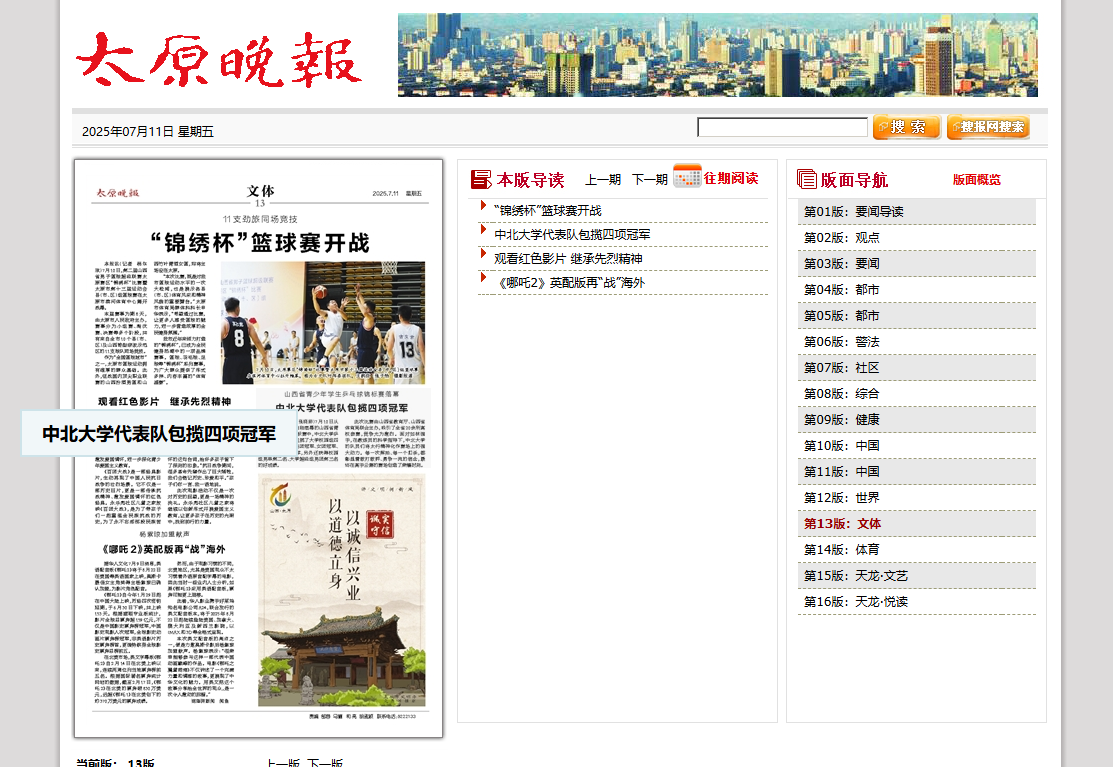The width and height of the screenshot is (1113, 767).
Task: Open article 观看红色影片 继承先烈精神
Action: point(568,259)
